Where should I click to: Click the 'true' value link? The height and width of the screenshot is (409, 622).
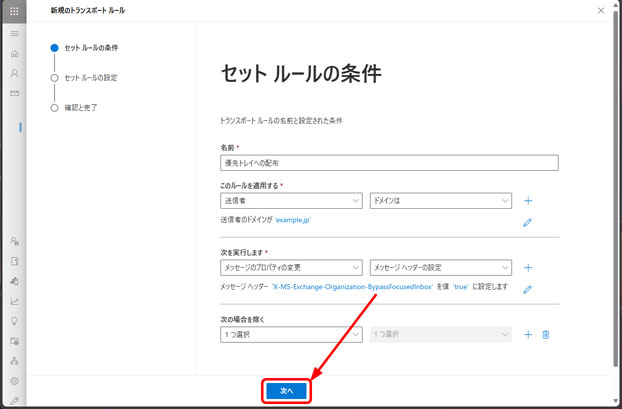(461, 287)
